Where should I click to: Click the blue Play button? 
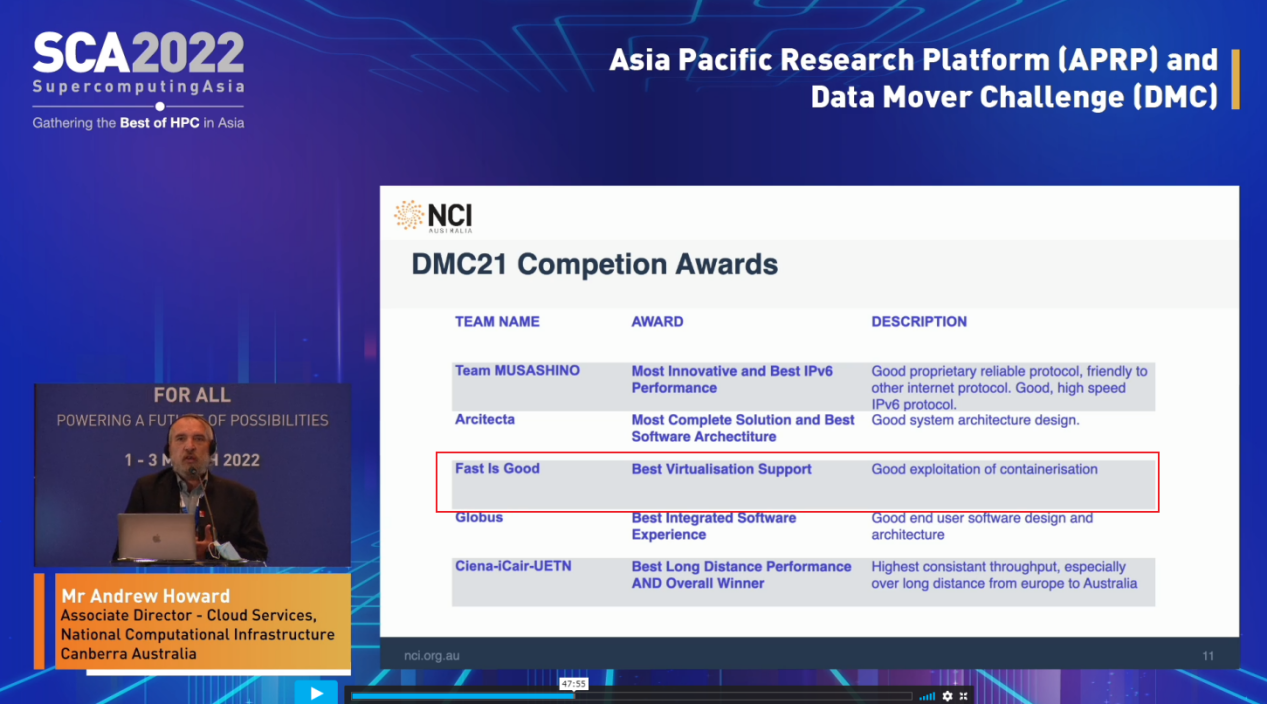click(316, 692)
